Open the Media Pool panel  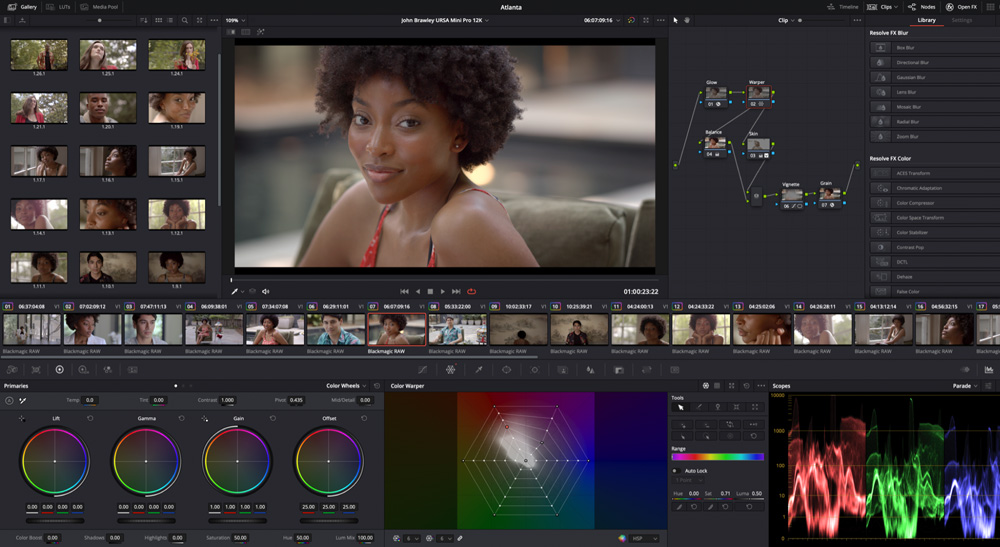pos(99,6)
